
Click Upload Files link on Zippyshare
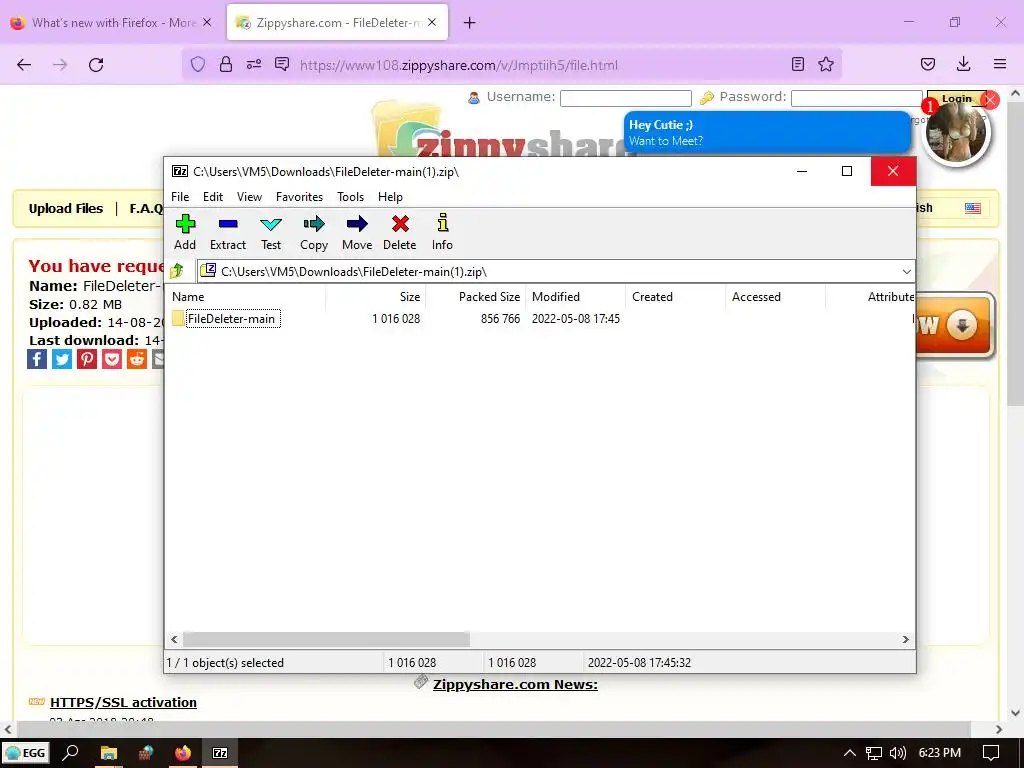coord(66,208)
